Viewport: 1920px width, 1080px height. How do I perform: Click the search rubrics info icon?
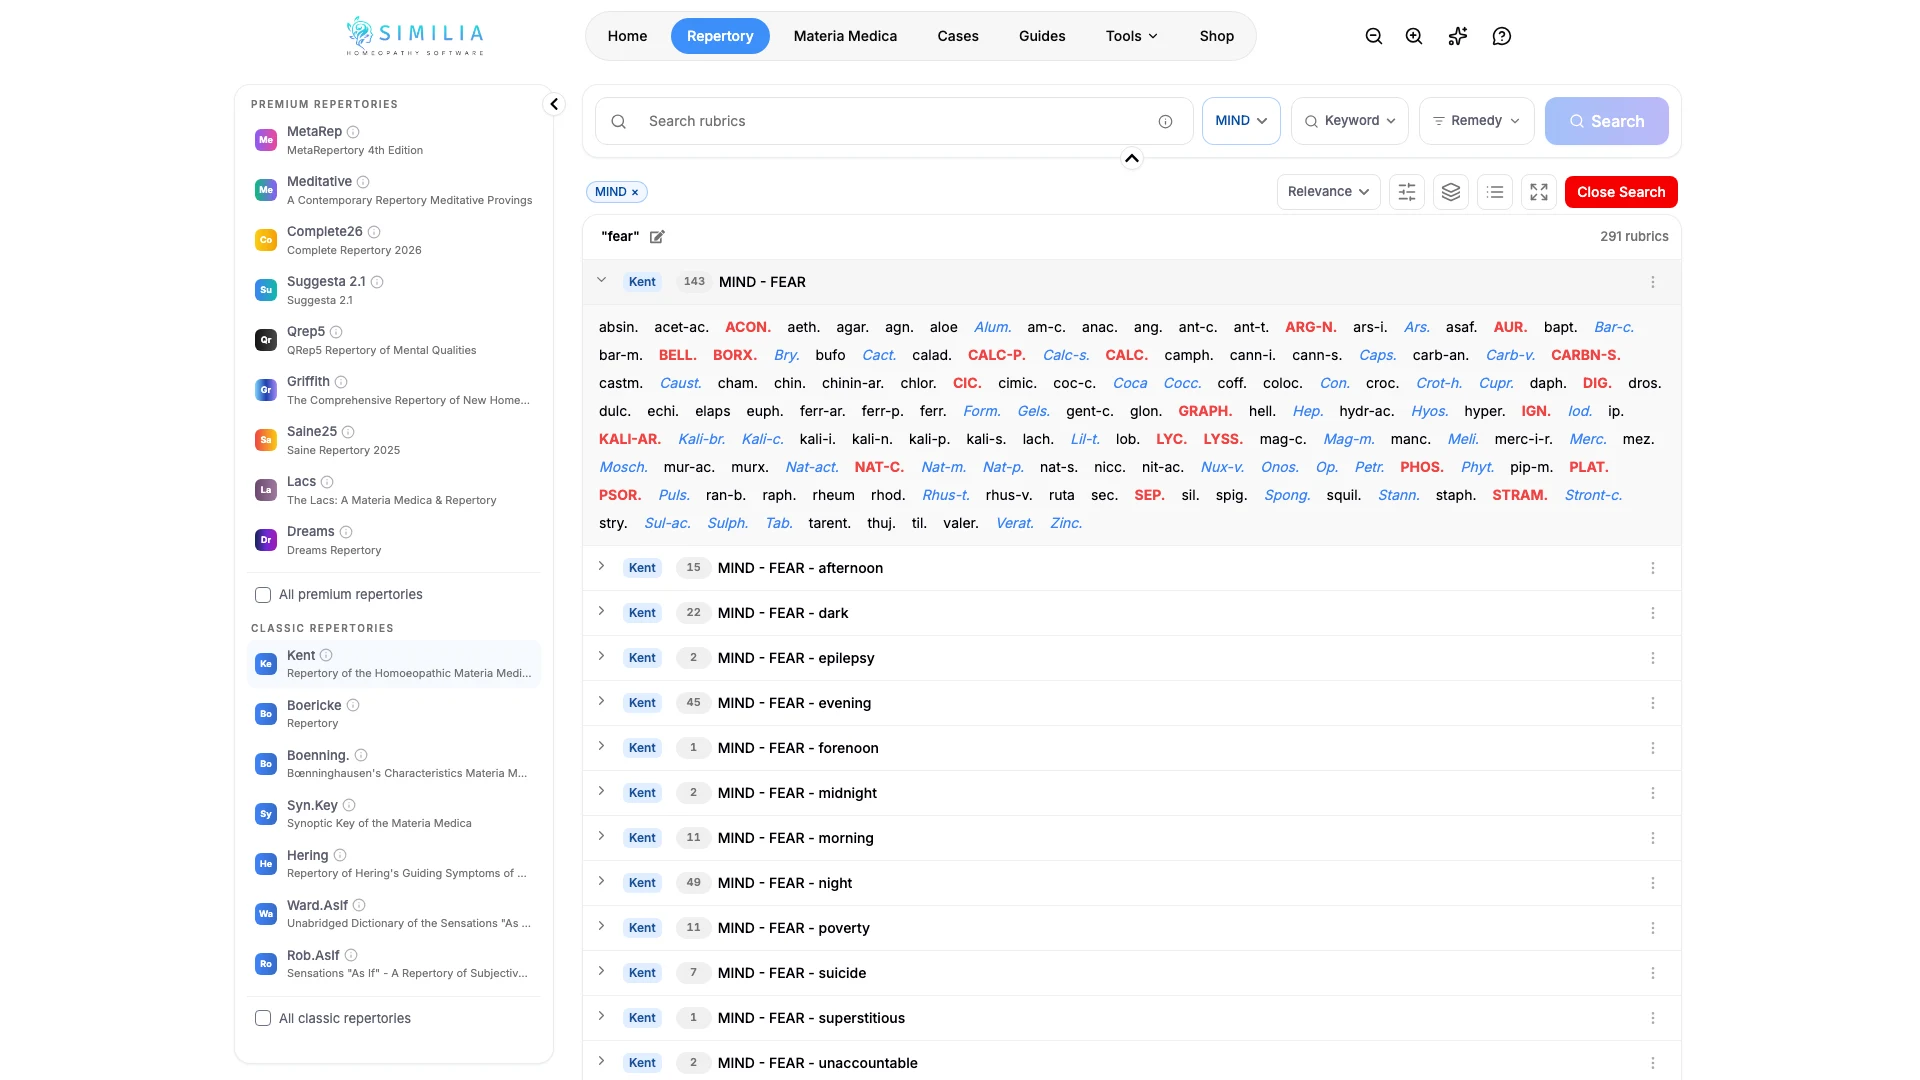[1166, 121]
